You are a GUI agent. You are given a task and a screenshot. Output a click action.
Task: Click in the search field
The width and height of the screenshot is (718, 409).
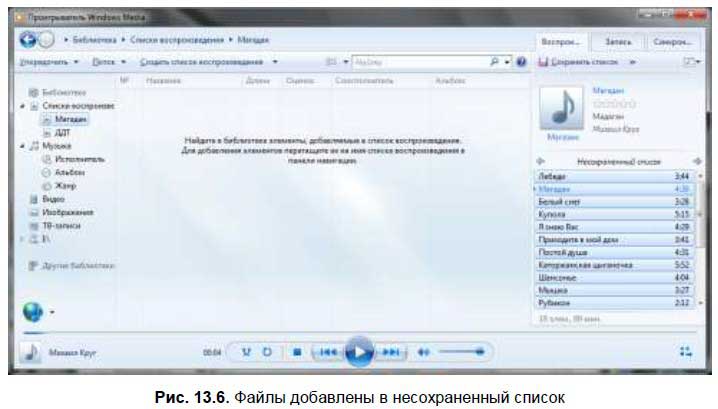click(420, 61)
